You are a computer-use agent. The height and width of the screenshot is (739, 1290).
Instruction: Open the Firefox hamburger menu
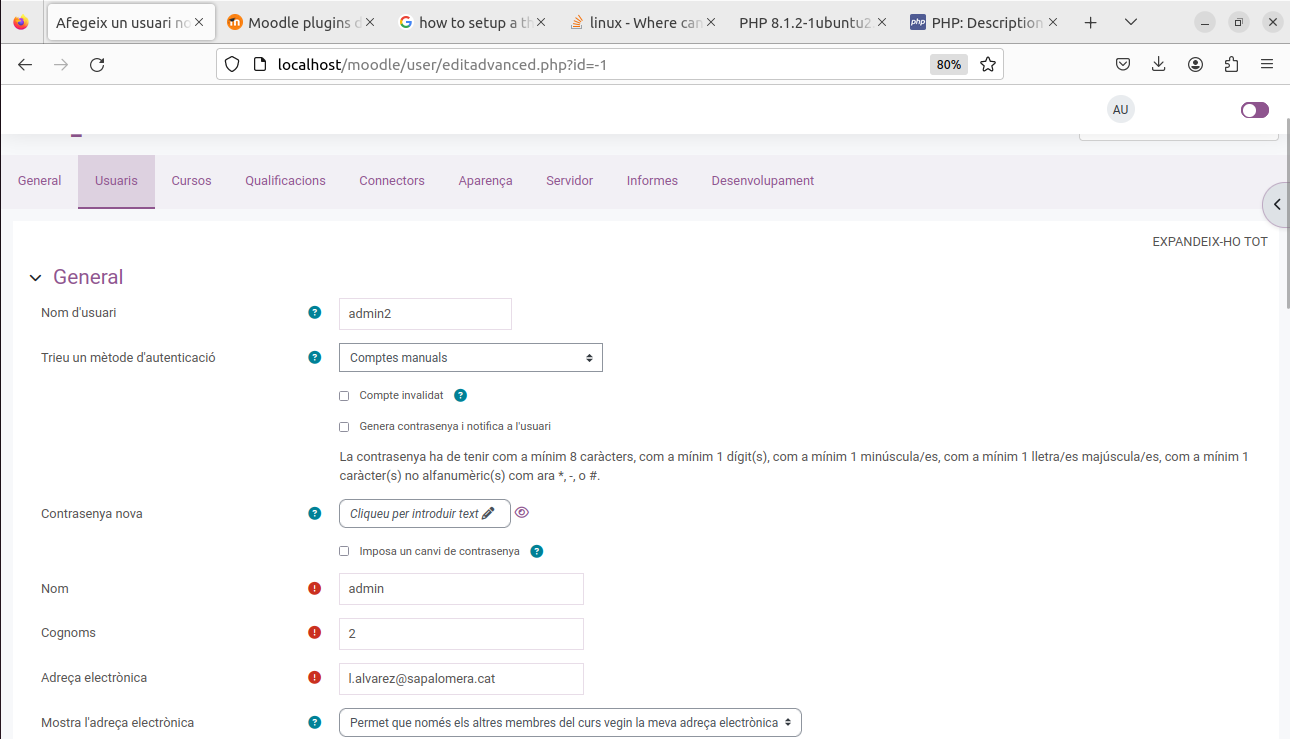[1267, 63]
